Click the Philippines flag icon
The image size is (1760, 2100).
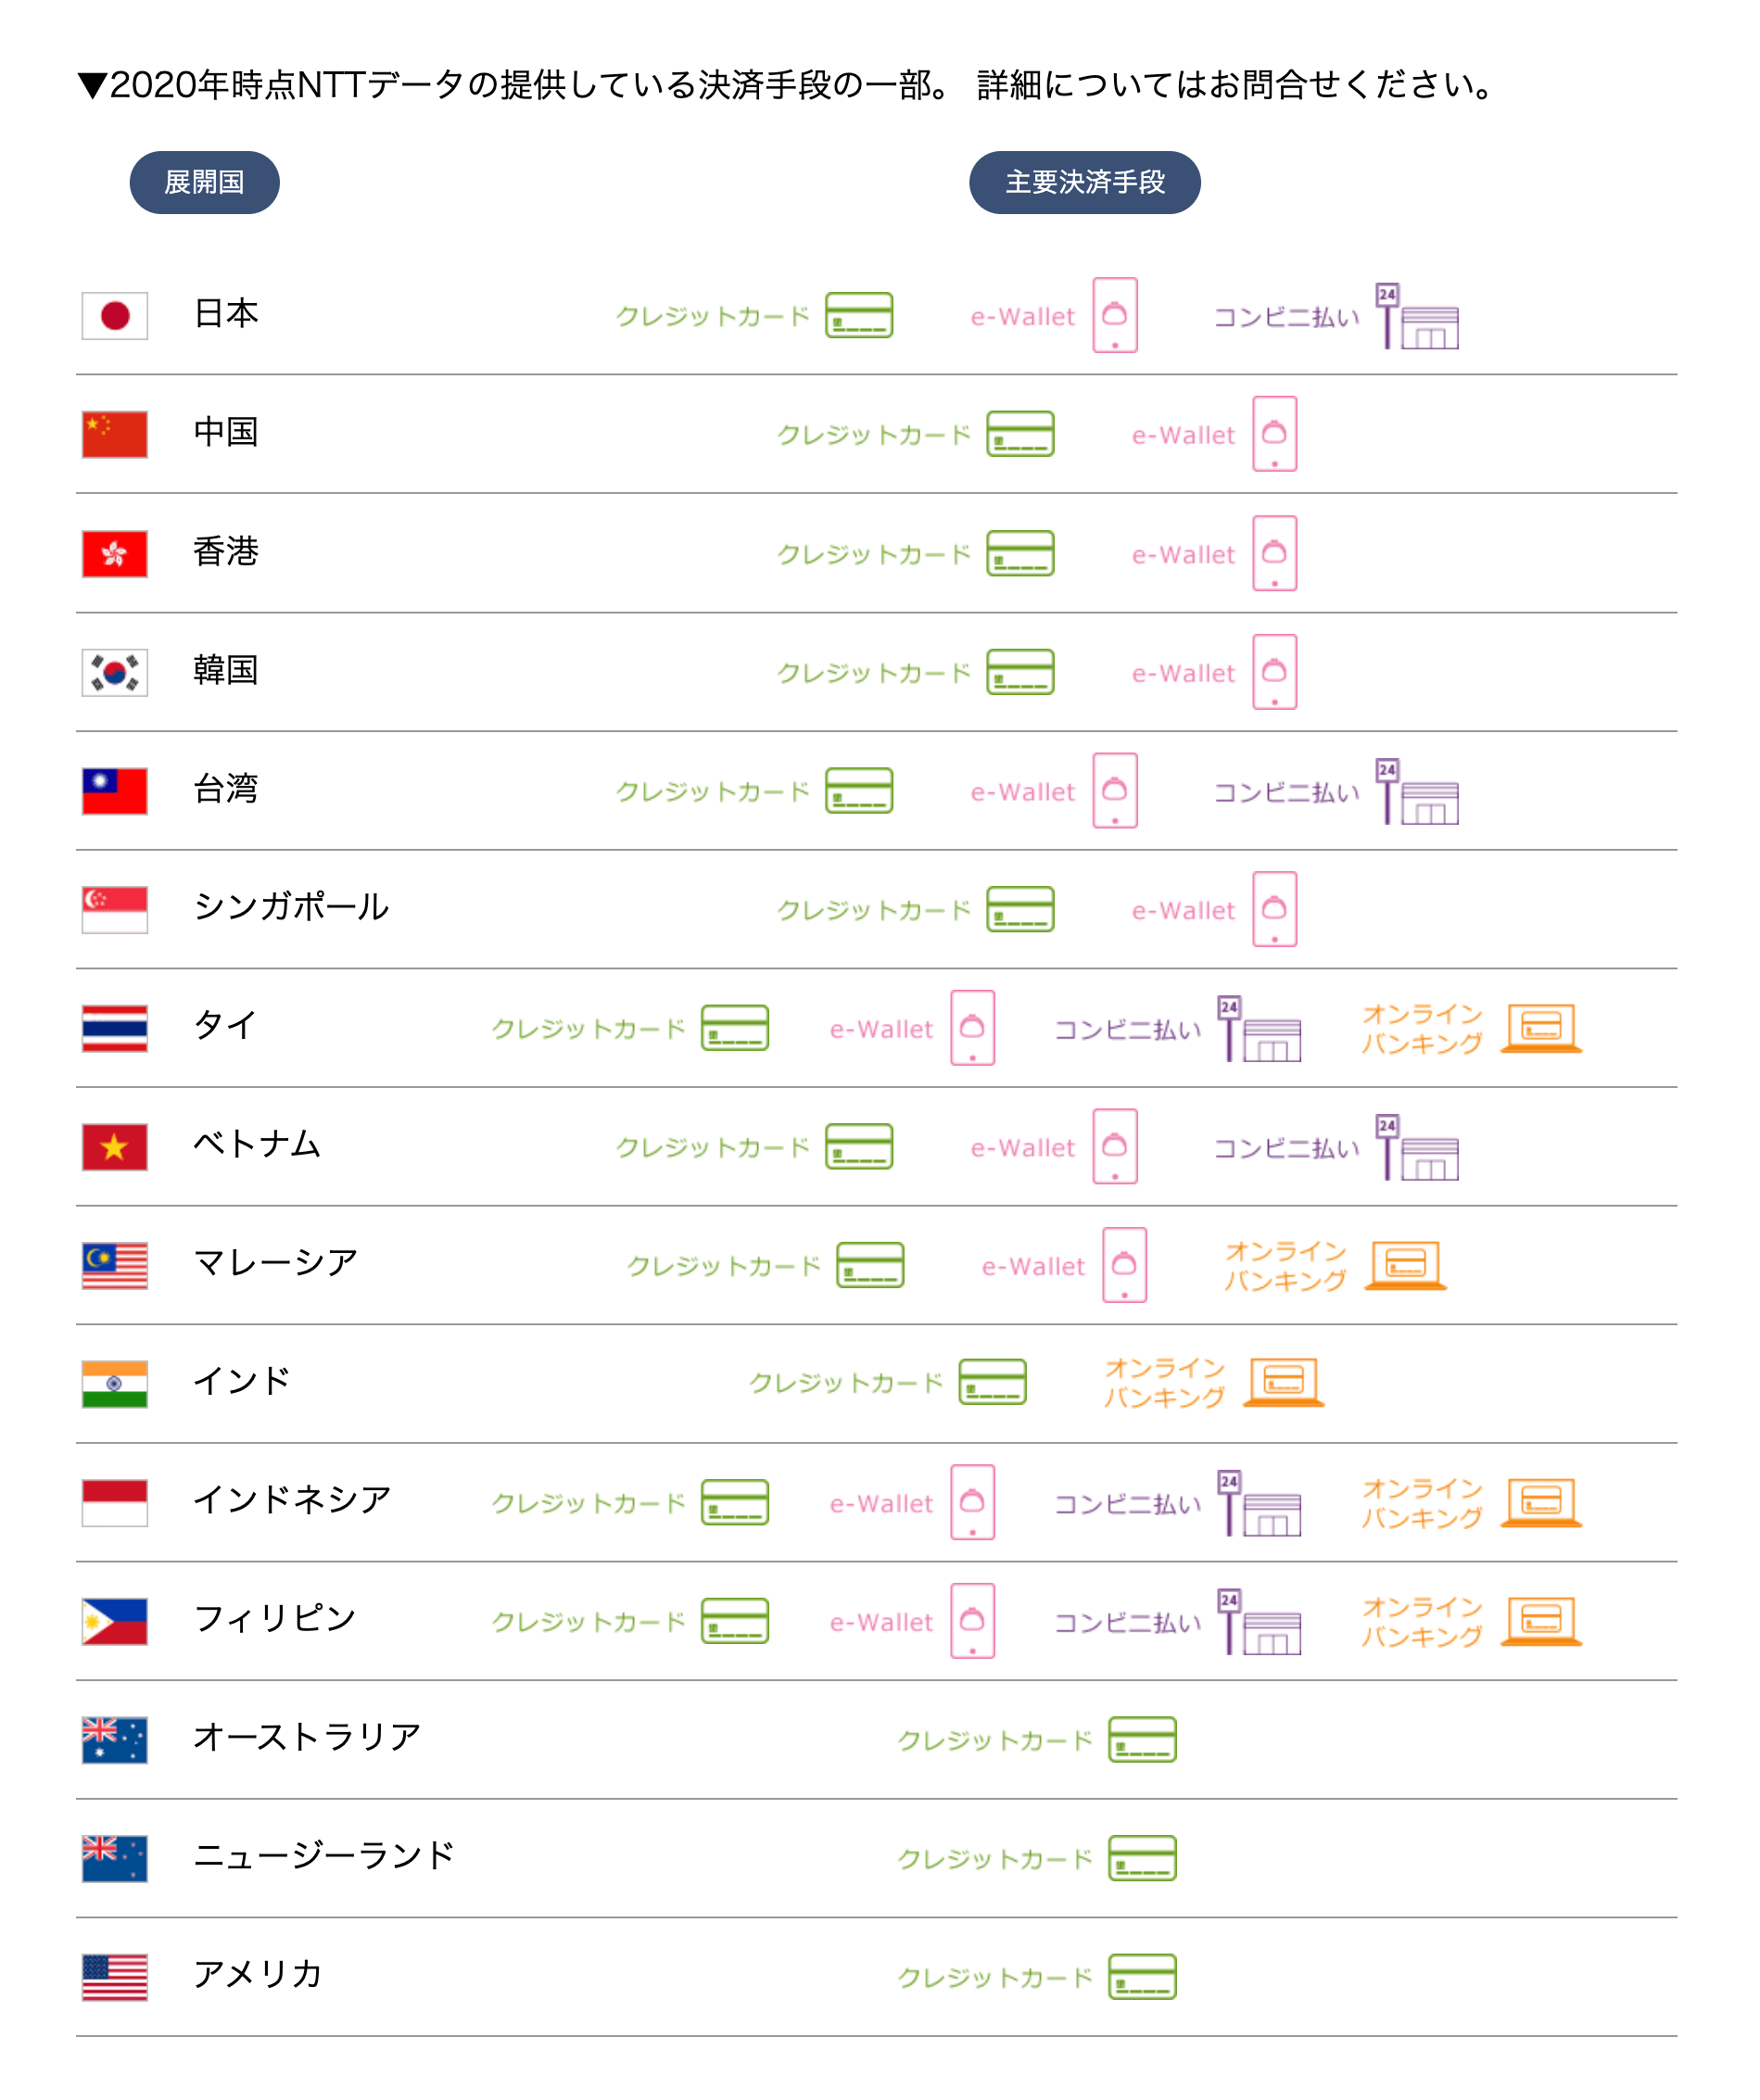tap(115, 1621)
